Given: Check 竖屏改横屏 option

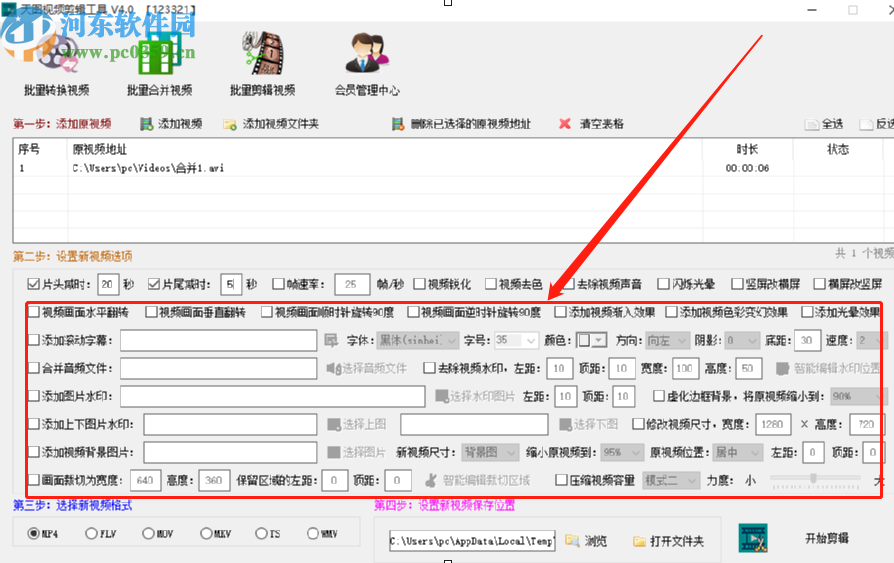Looking at the screenshot, I should (737, 284).
